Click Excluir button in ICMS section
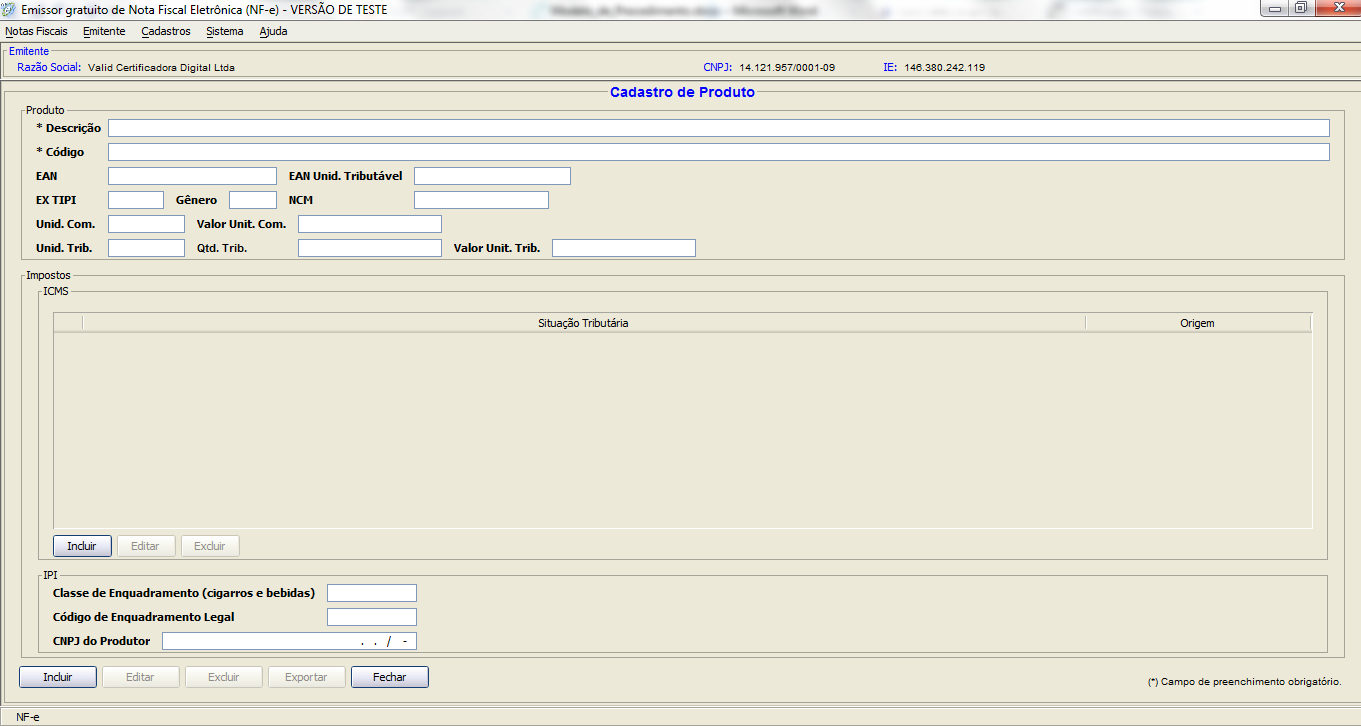Image resolution: width=1361 pixels, height=726 pixels. [210, 546]
